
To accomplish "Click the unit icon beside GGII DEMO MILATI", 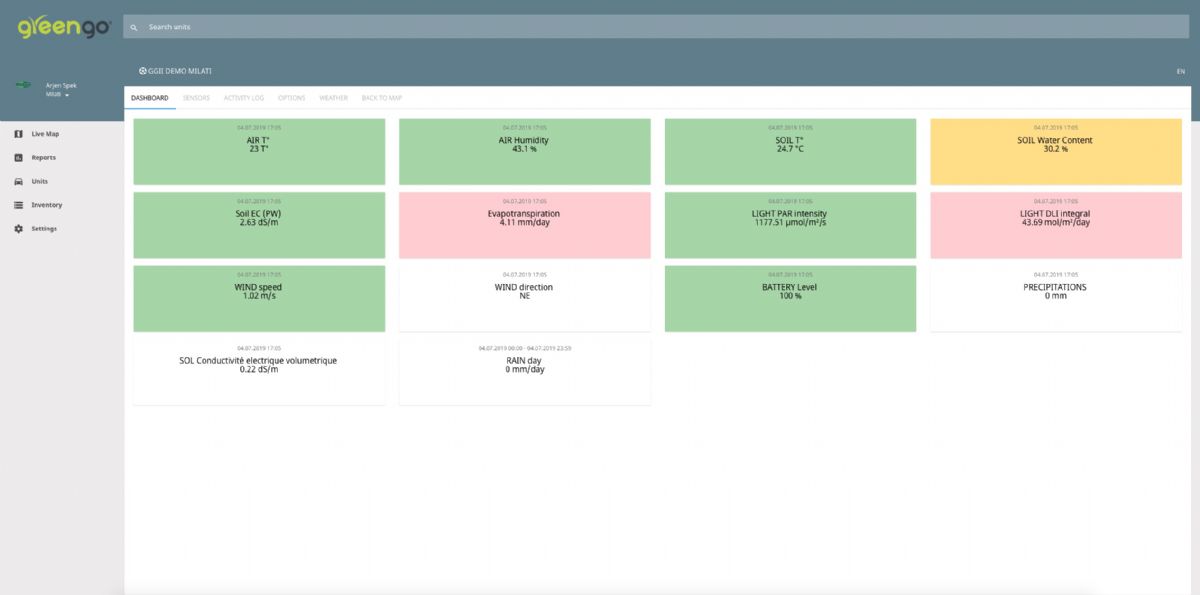I will tap(143, 71).
